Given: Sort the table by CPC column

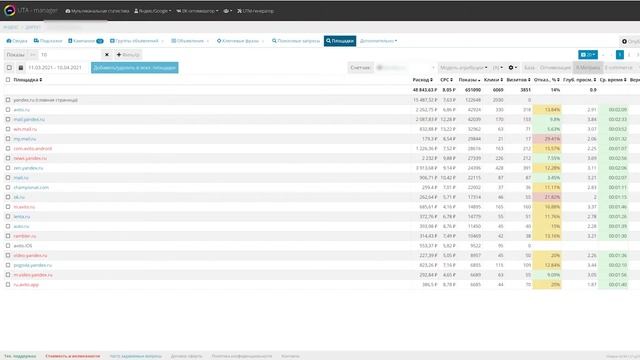Looking at the screenshot, I should (x=446, y=80).
